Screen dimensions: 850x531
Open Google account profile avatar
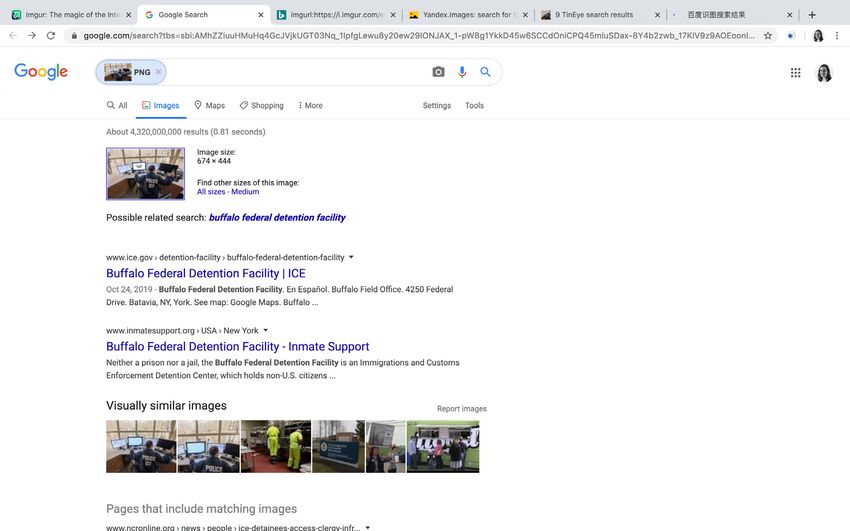[x=823, y=72]
